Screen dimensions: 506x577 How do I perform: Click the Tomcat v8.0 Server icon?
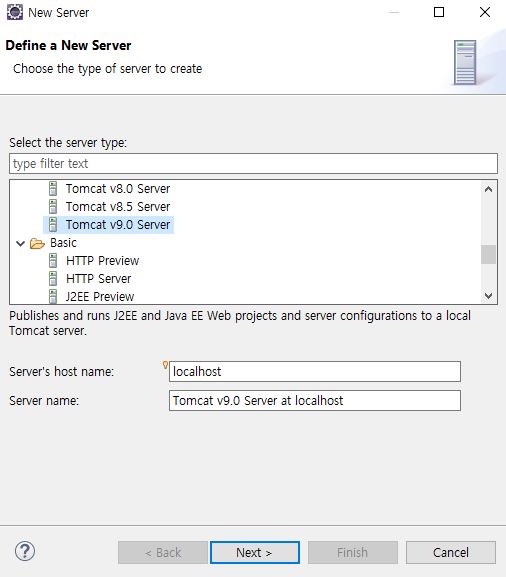click(53, 189)
